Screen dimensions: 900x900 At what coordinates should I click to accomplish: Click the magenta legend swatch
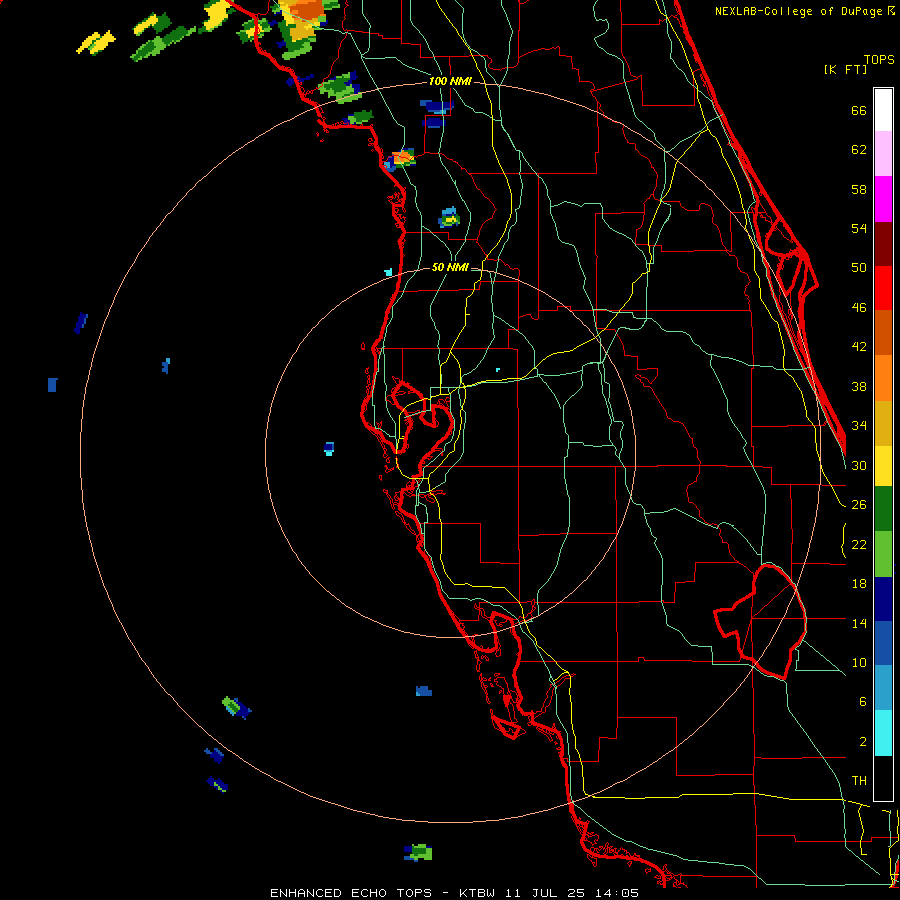[x=883, y=199]
